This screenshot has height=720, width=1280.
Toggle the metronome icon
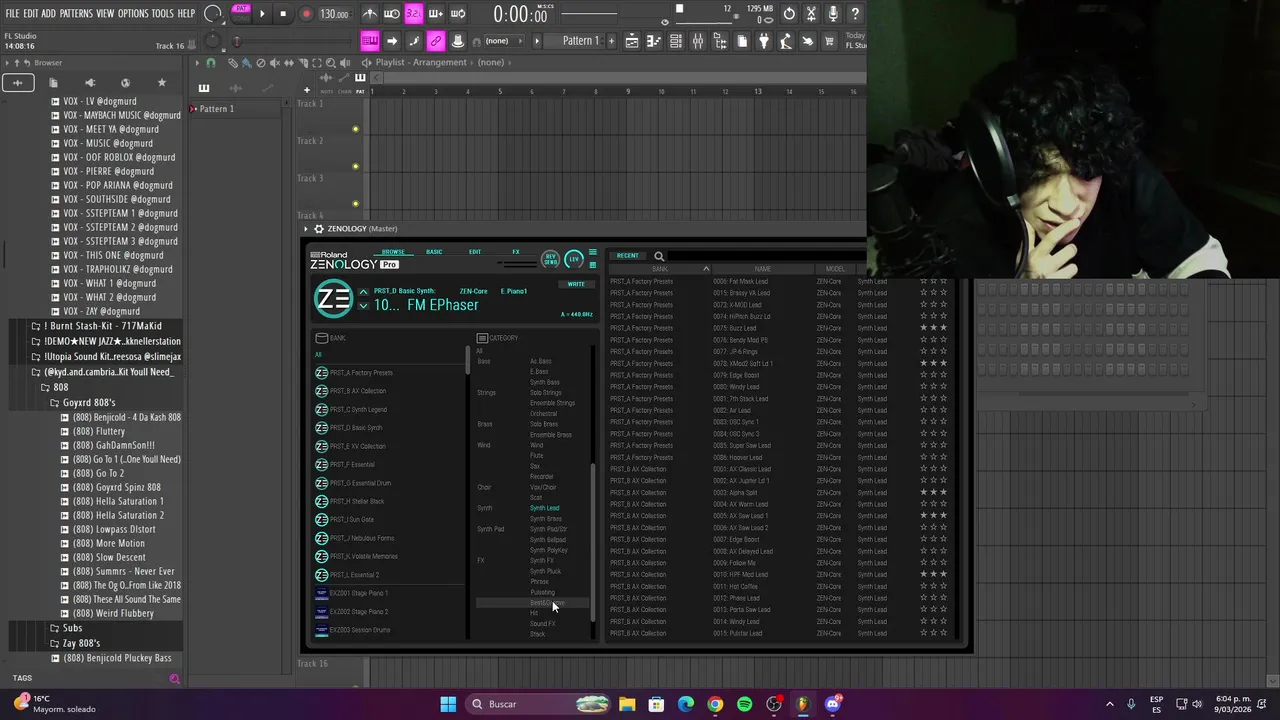pyautogui.click(x=370, y=14)
